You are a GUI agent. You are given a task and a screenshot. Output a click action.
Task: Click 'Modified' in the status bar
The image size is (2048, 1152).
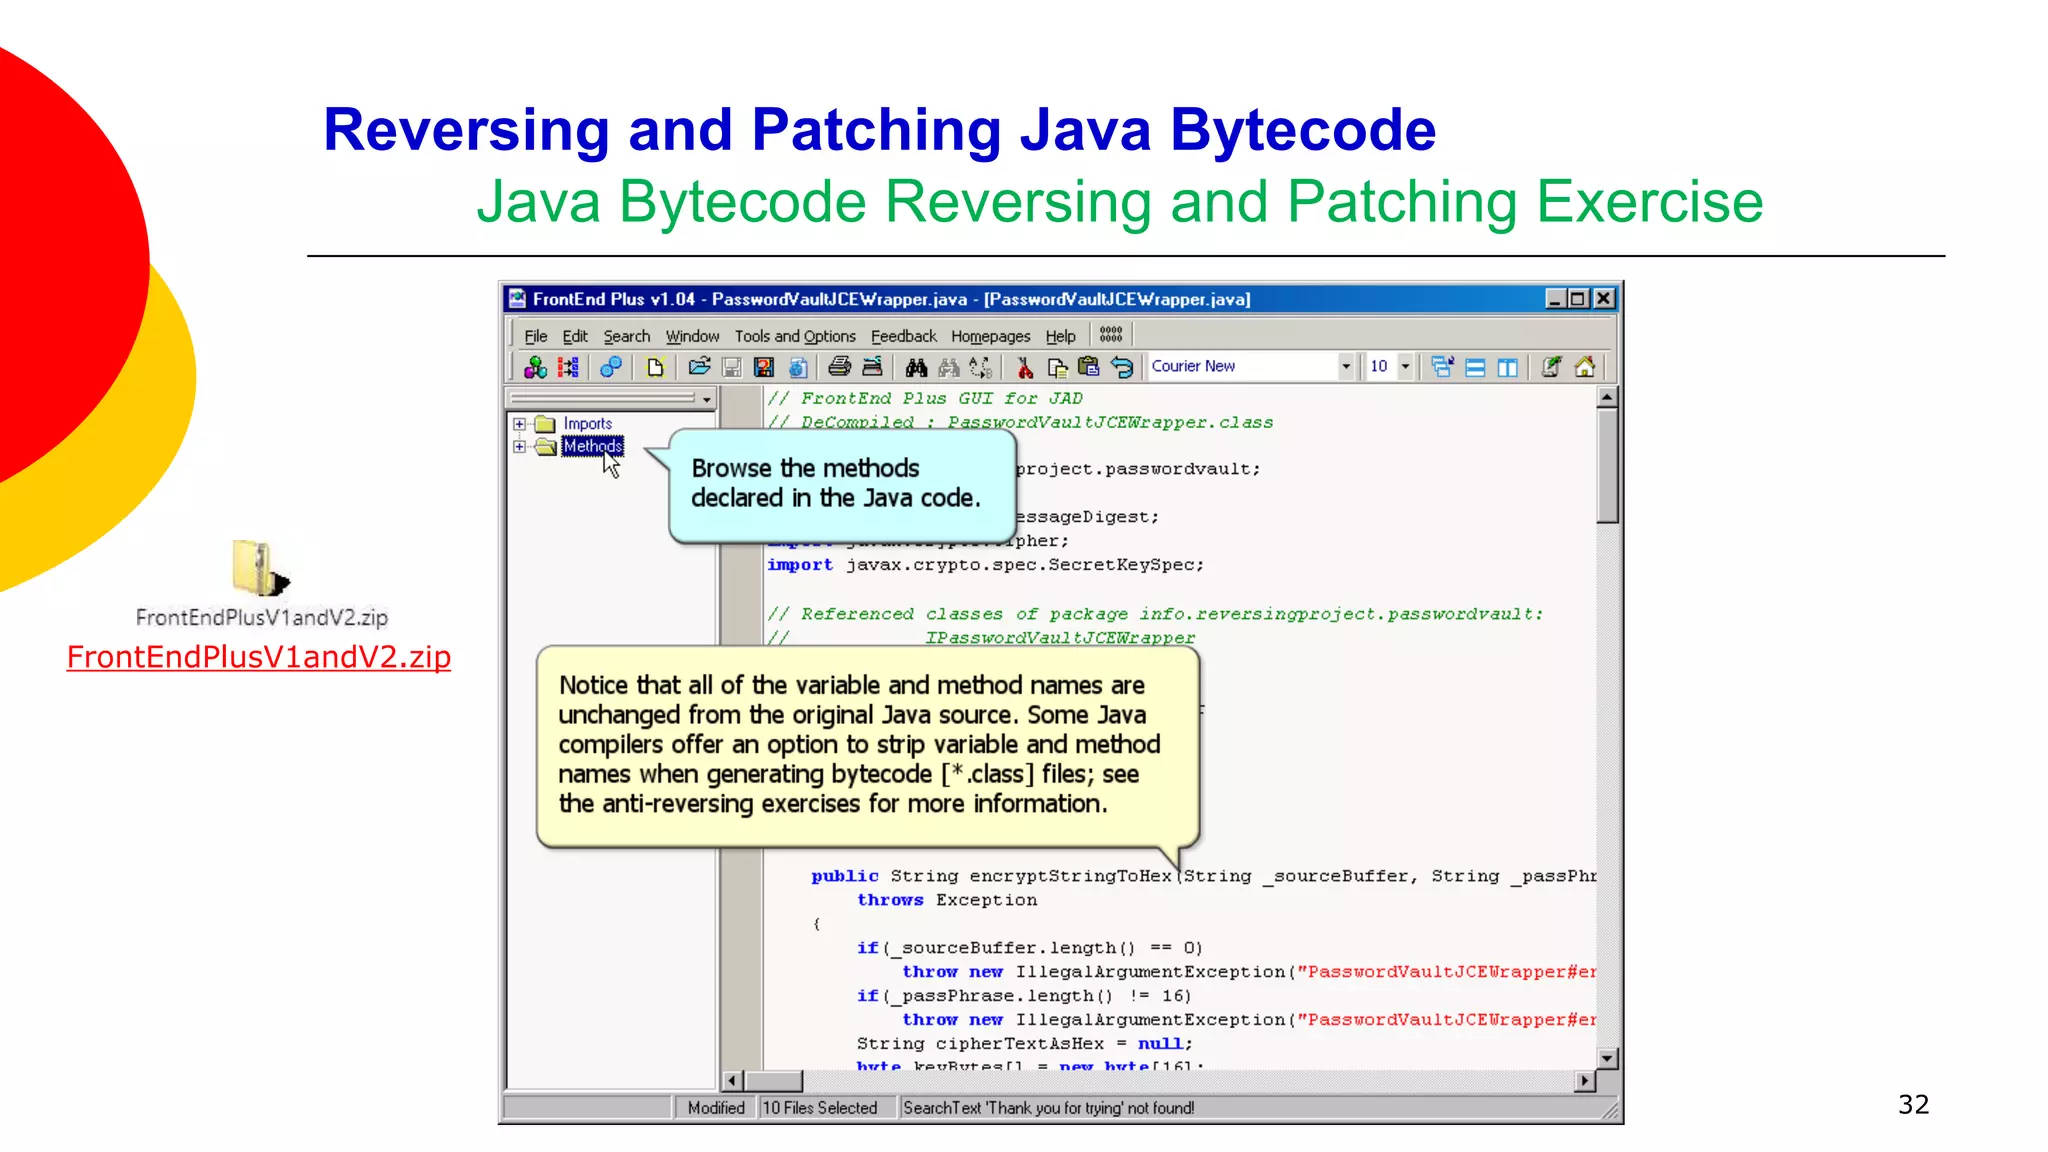[x=716, y=1108]
